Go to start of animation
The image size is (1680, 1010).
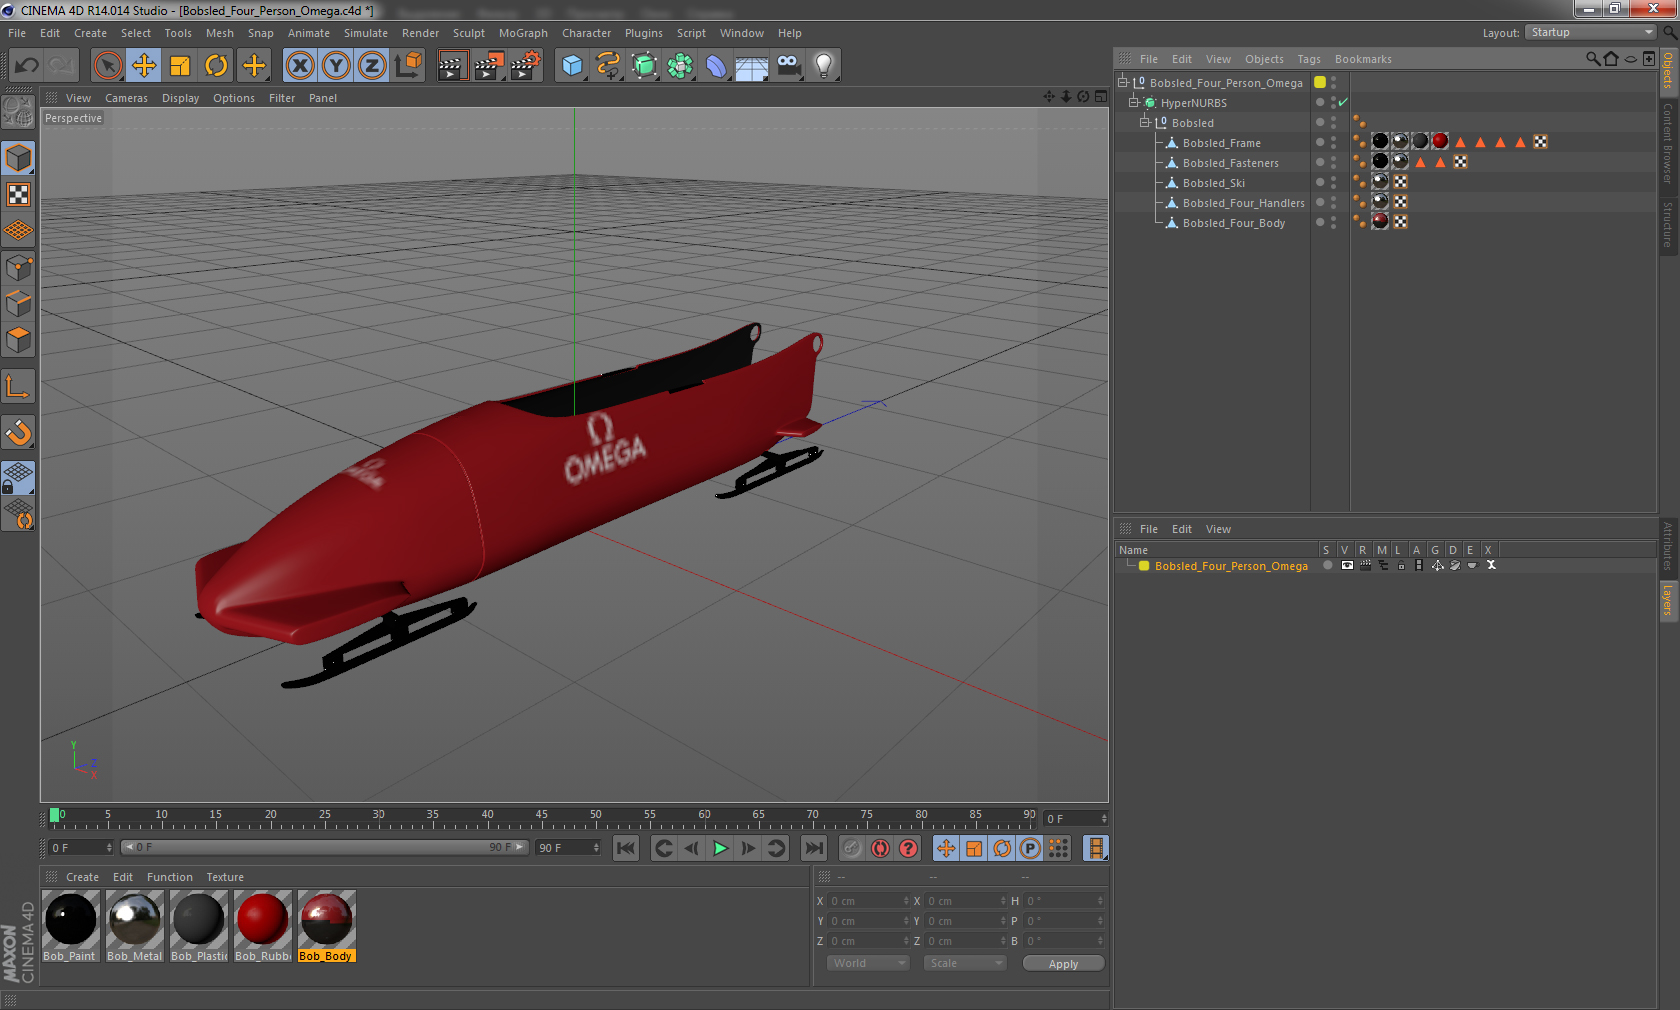(626, 848)
